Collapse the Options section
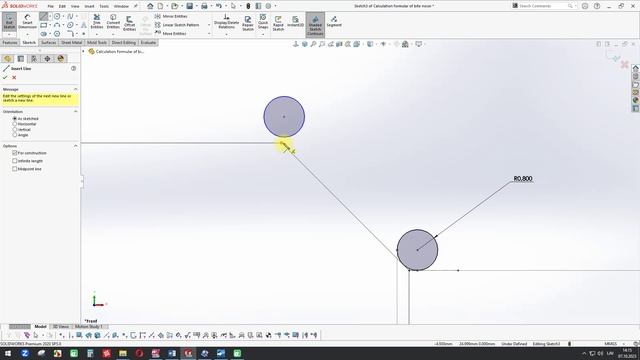The image size is (640, 360). (76, 146)
